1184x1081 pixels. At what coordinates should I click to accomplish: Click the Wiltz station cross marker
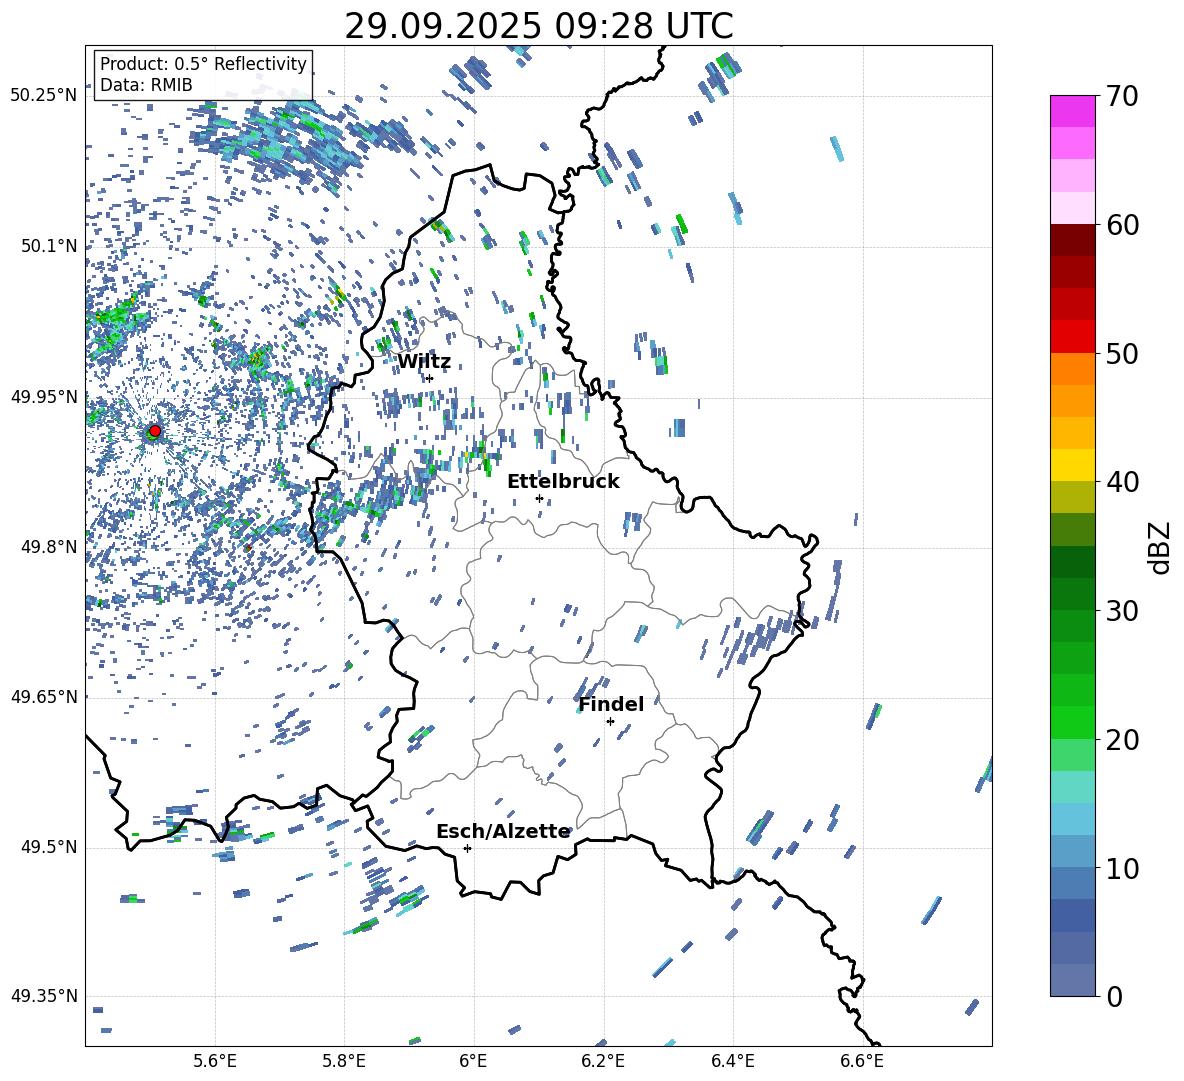click(x=429, y=378)
